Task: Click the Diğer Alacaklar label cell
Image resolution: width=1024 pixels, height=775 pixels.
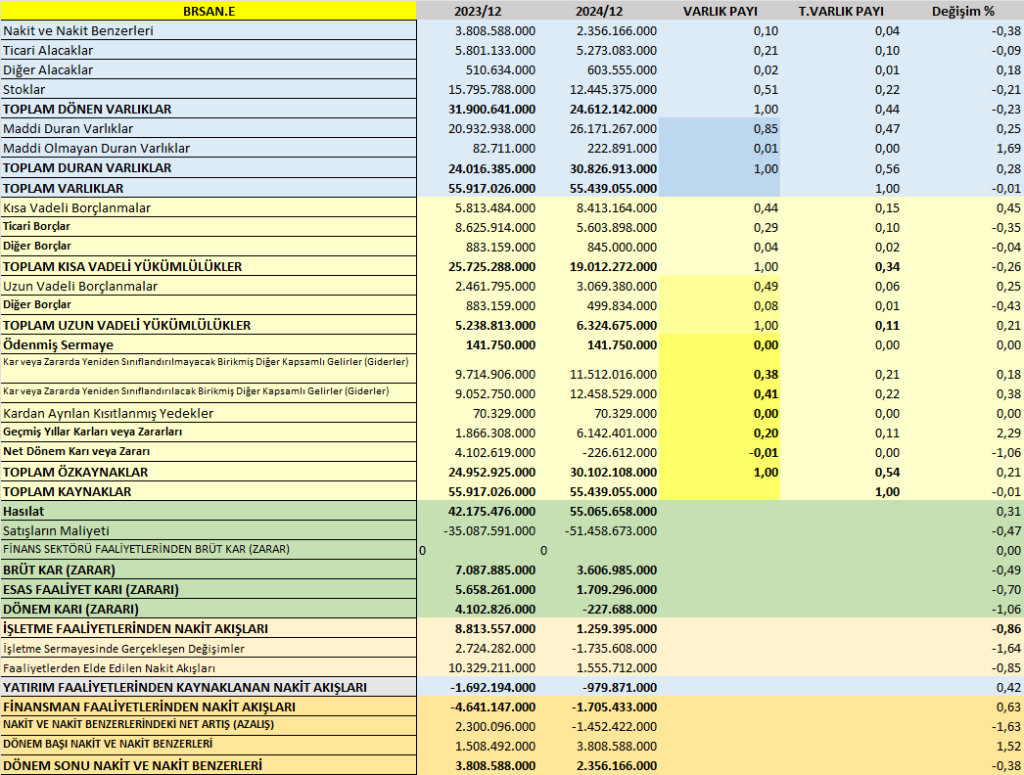Action: click(208, 70)
